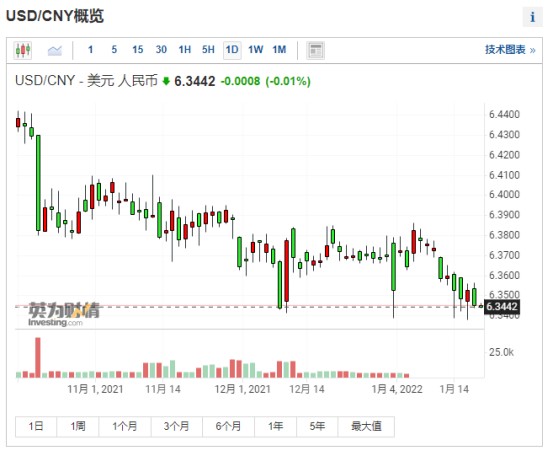Choose the 30 minute interval

pos(161,50)
